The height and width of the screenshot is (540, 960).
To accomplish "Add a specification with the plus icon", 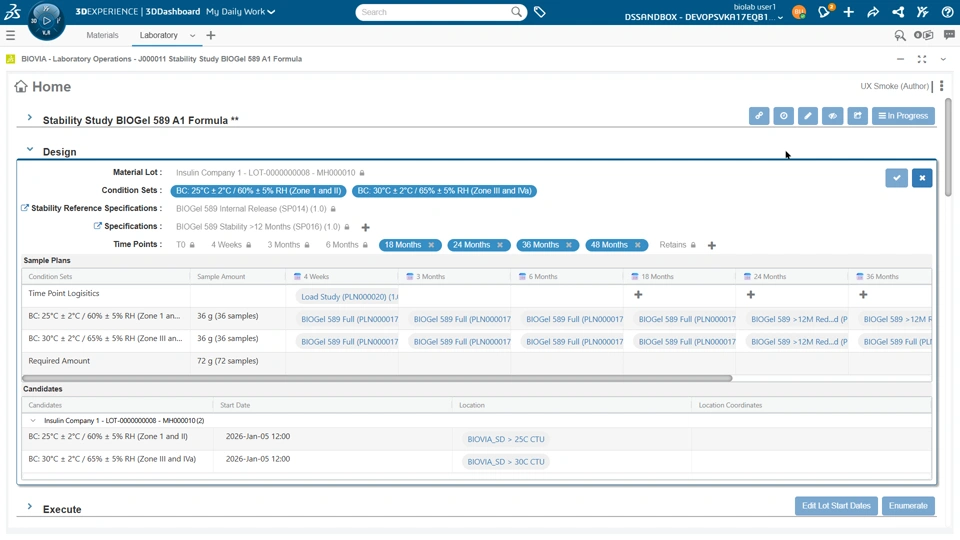I will click(366, 227).
